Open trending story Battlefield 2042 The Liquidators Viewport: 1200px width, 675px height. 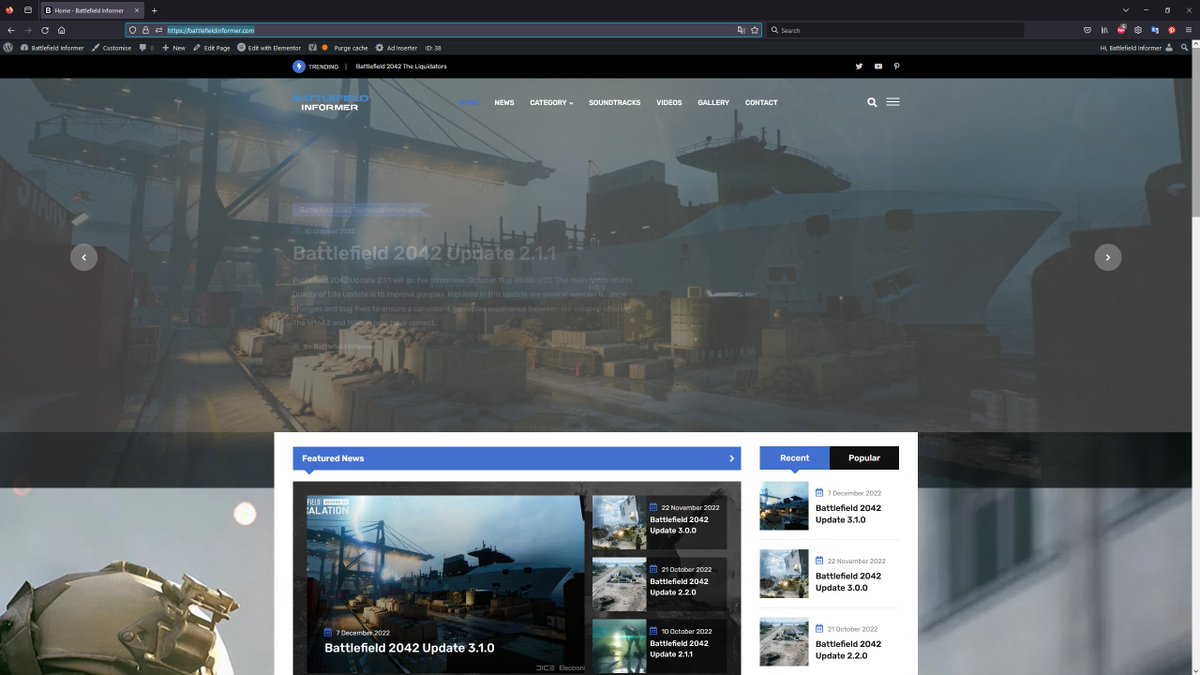[x=401, y=66]
